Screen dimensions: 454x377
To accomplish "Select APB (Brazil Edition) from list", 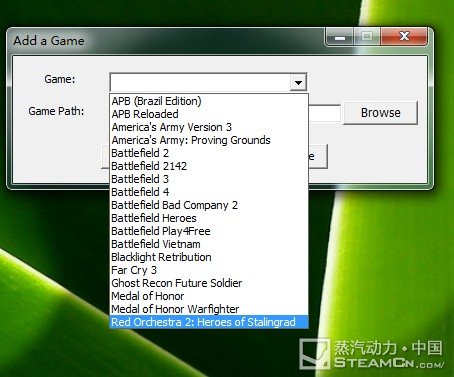I will [209, 101].
